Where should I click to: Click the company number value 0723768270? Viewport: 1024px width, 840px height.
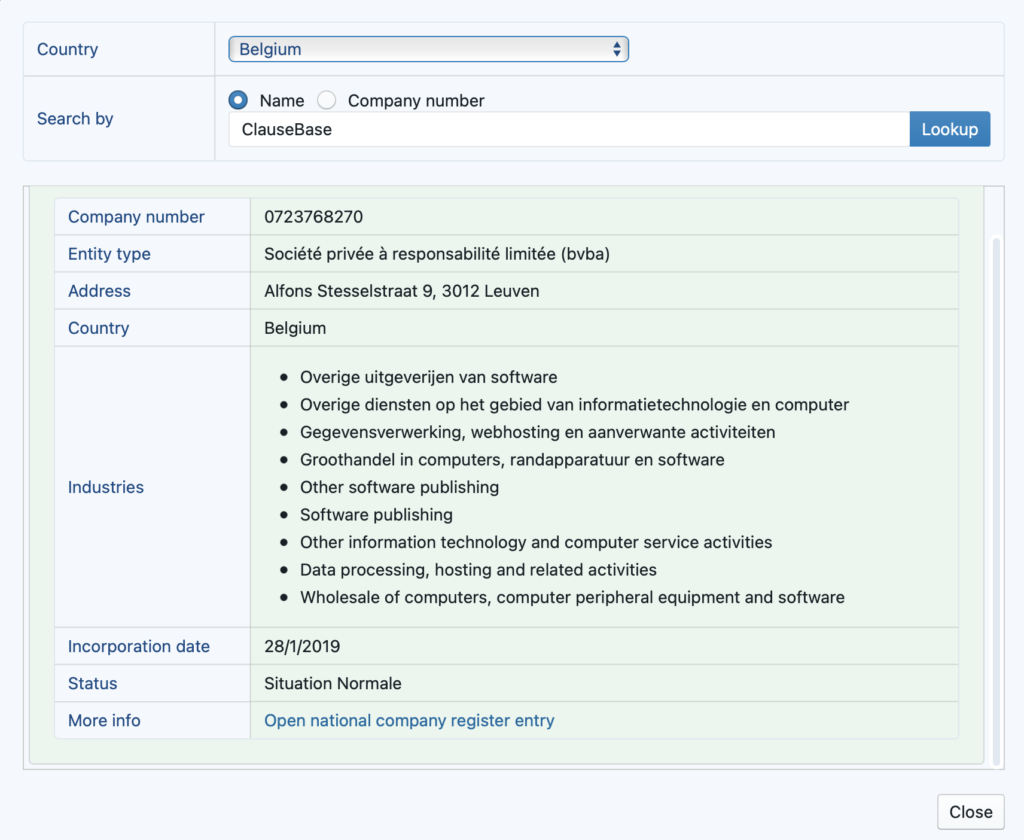point(313,217)
